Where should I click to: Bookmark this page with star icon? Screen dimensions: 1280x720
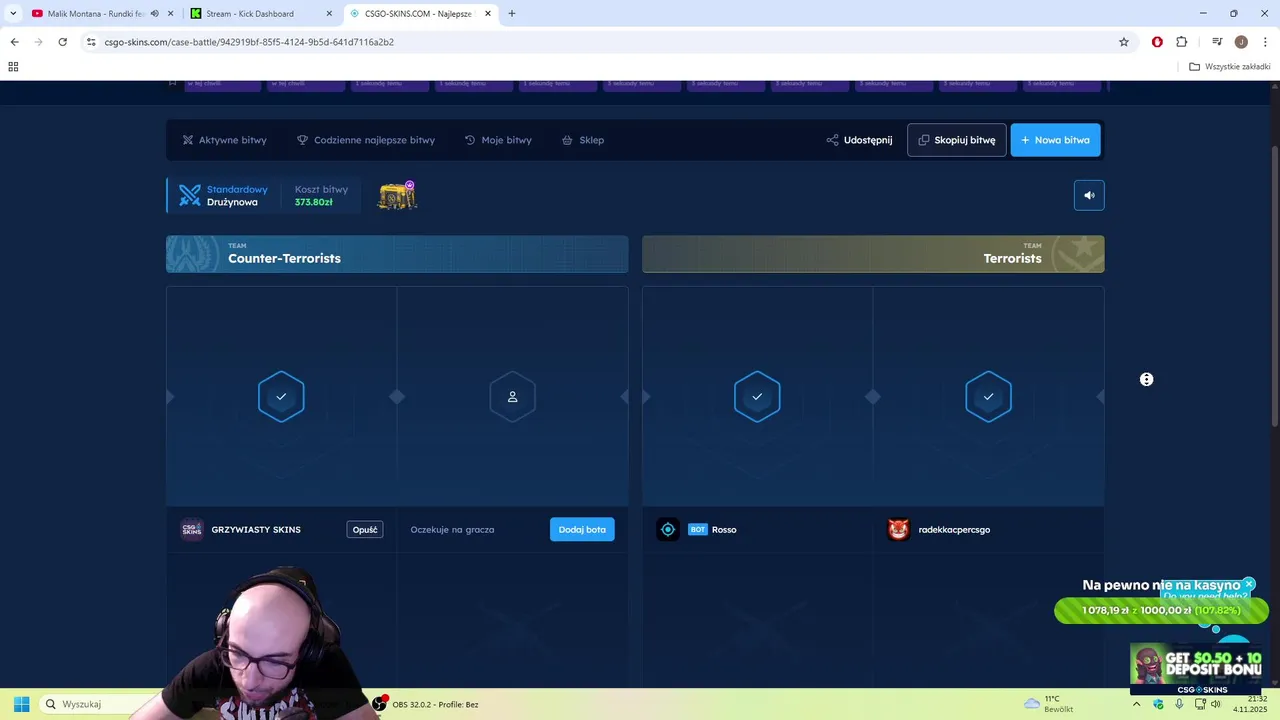click(1124, 42)
